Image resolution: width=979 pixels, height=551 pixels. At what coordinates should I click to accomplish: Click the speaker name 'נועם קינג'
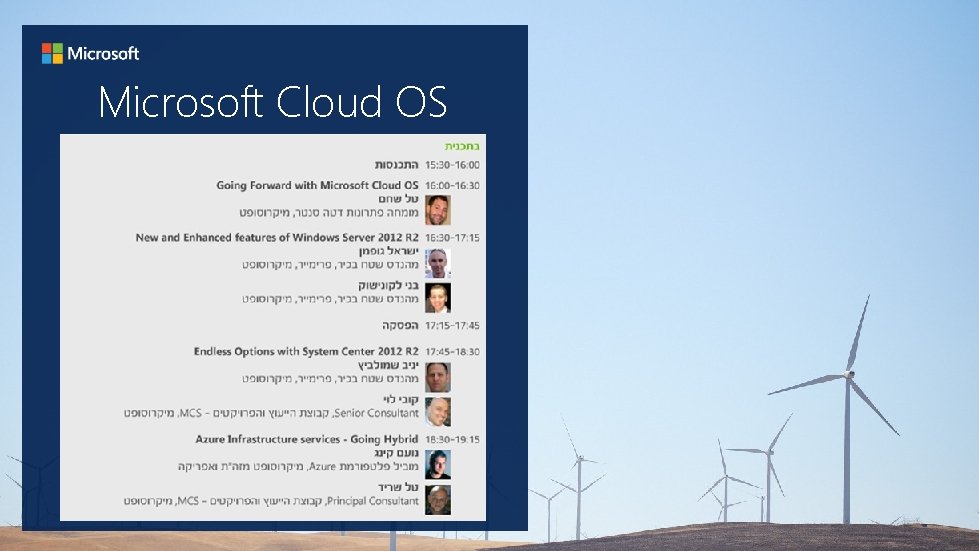[x=396, y=454]
